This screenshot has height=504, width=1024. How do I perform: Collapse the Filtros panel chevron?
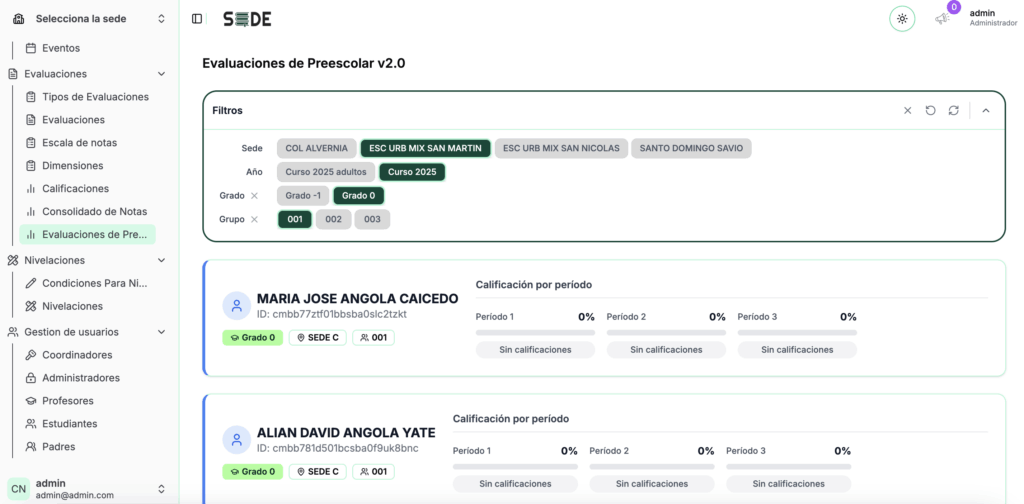pyautogui.click(x=986, y=111)
